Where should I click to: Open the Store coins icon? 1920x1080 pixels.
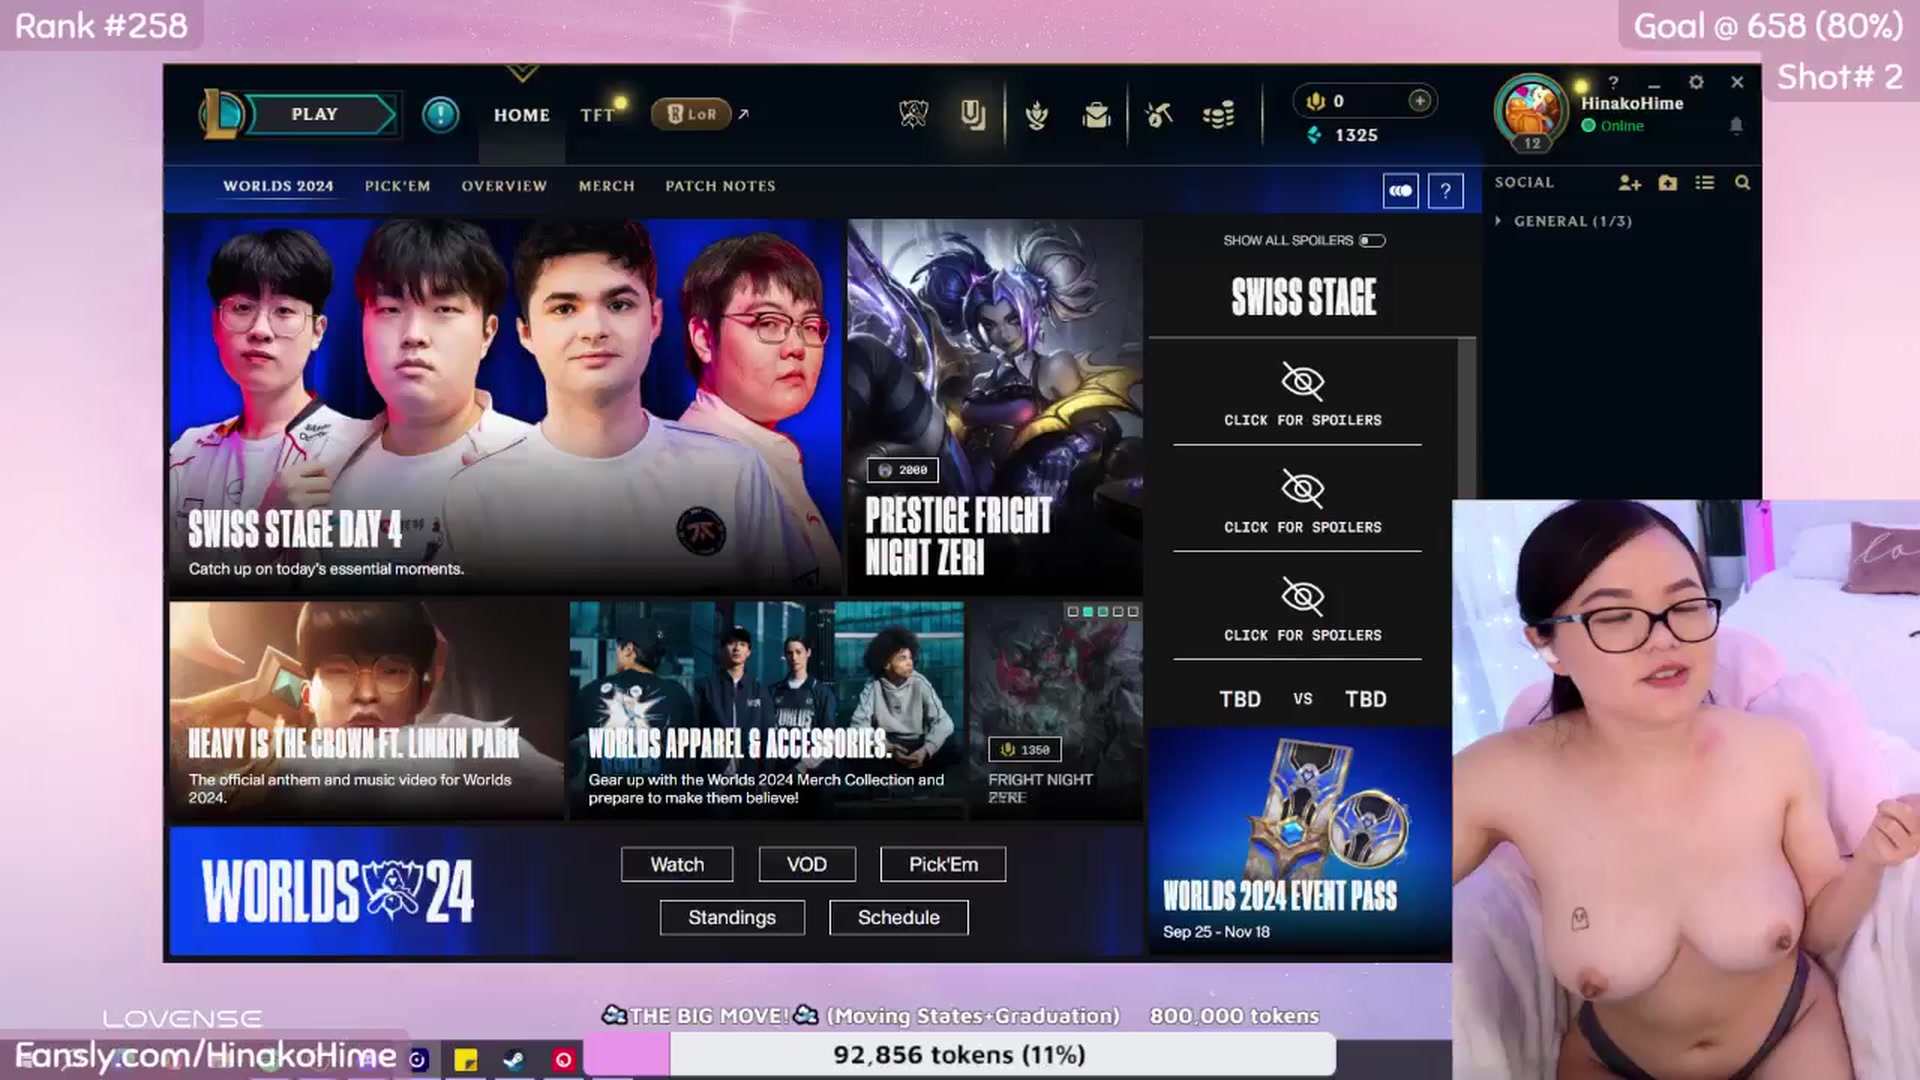[x=1219, y=115]
